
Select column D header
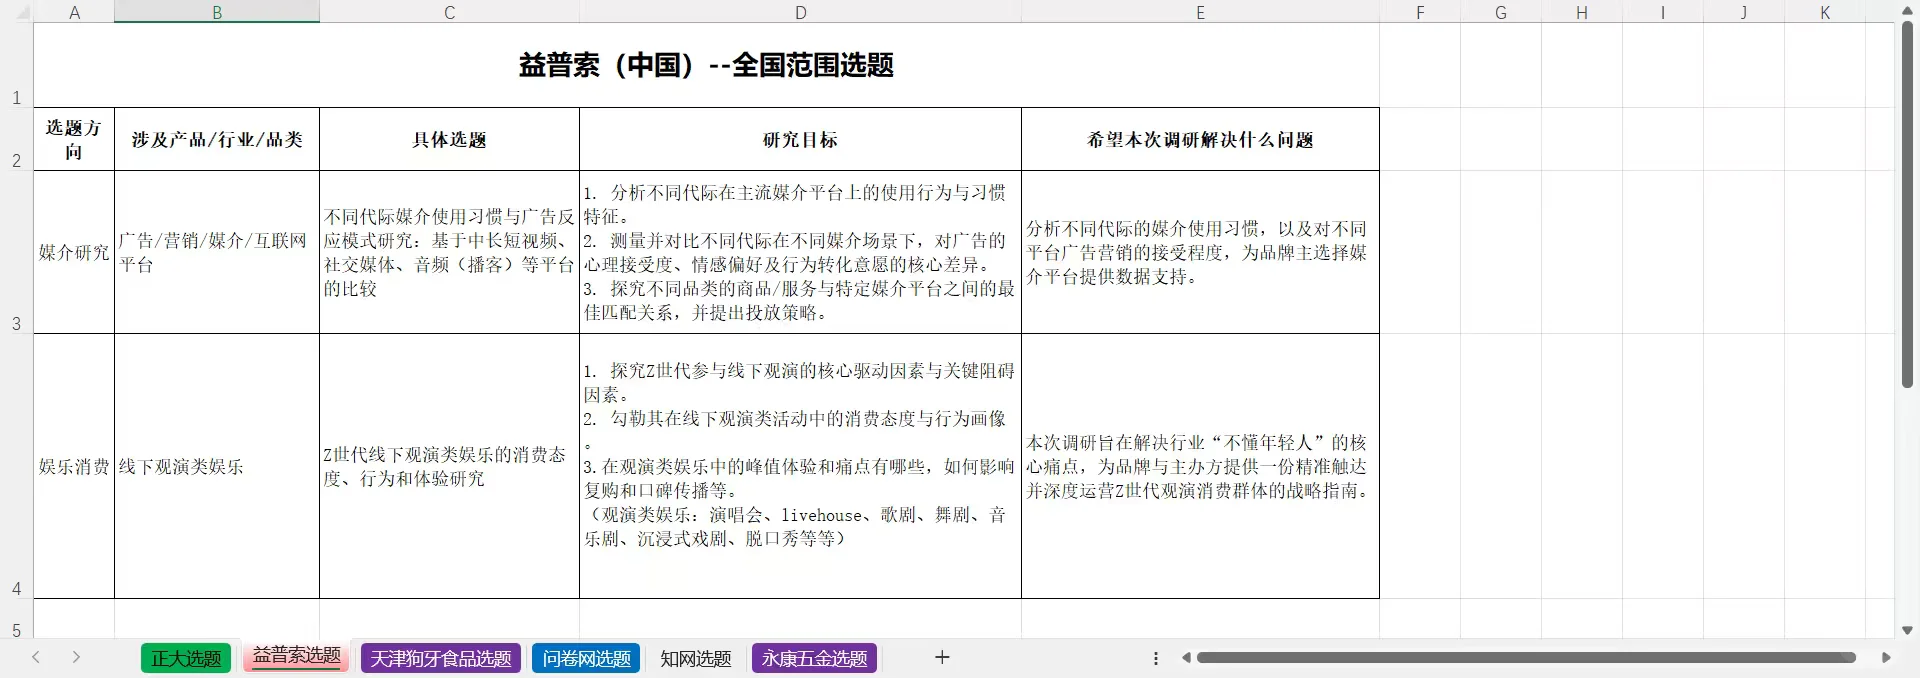pyautogui.click(x=800, y=12)
